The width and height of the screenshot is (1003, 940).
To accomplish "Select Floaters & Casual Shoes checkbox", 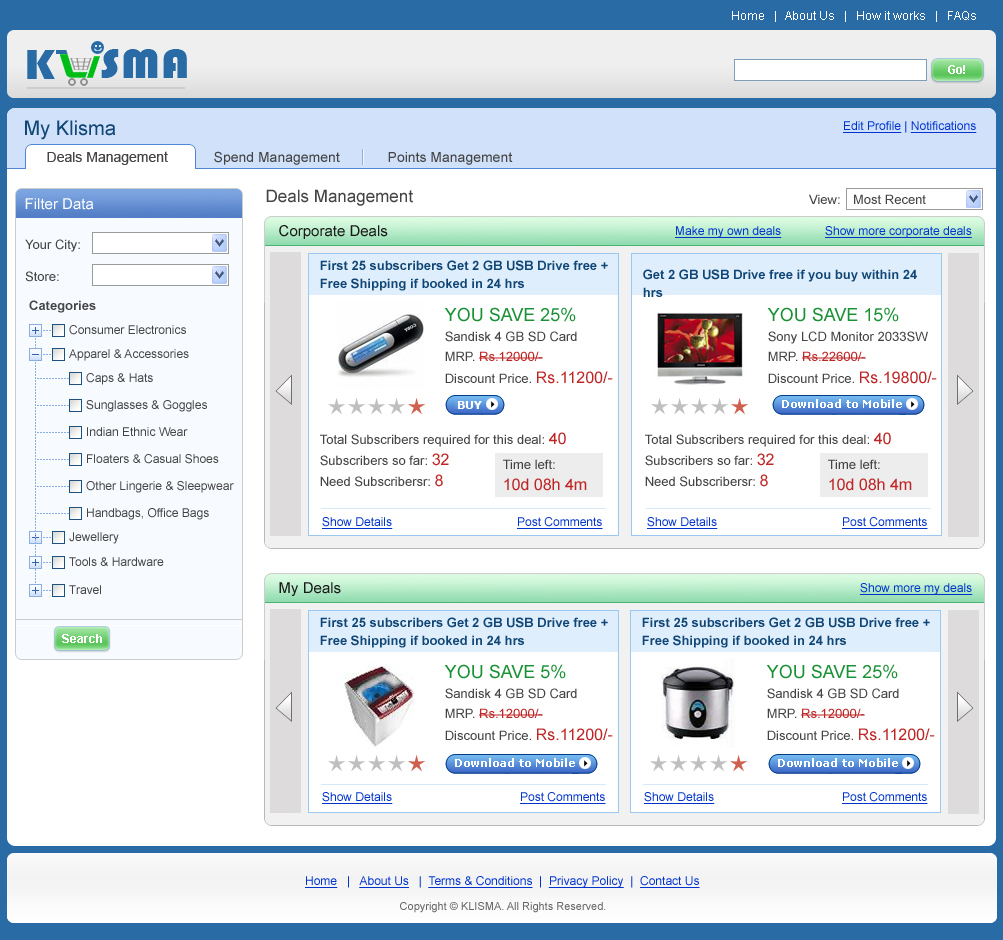I will pos(75,459).
